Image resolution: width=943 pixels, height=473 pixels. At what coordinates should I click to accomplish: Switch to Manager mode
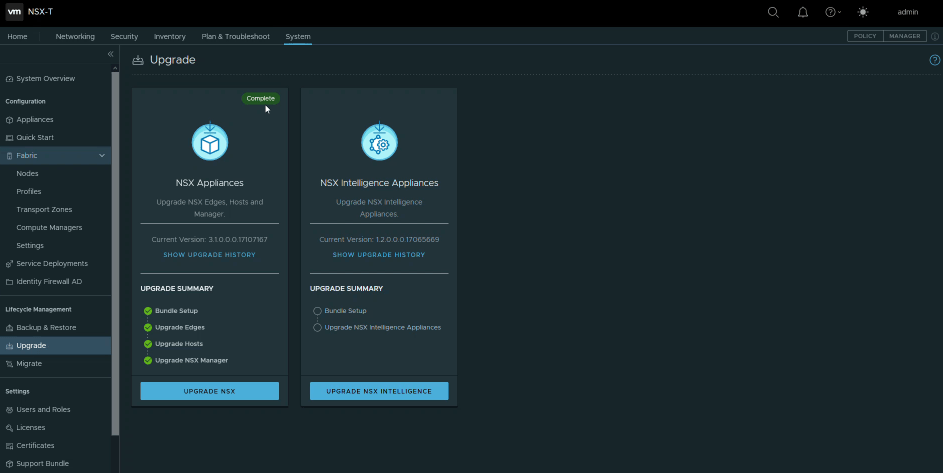pyautogui.click(x=903, y=36)
